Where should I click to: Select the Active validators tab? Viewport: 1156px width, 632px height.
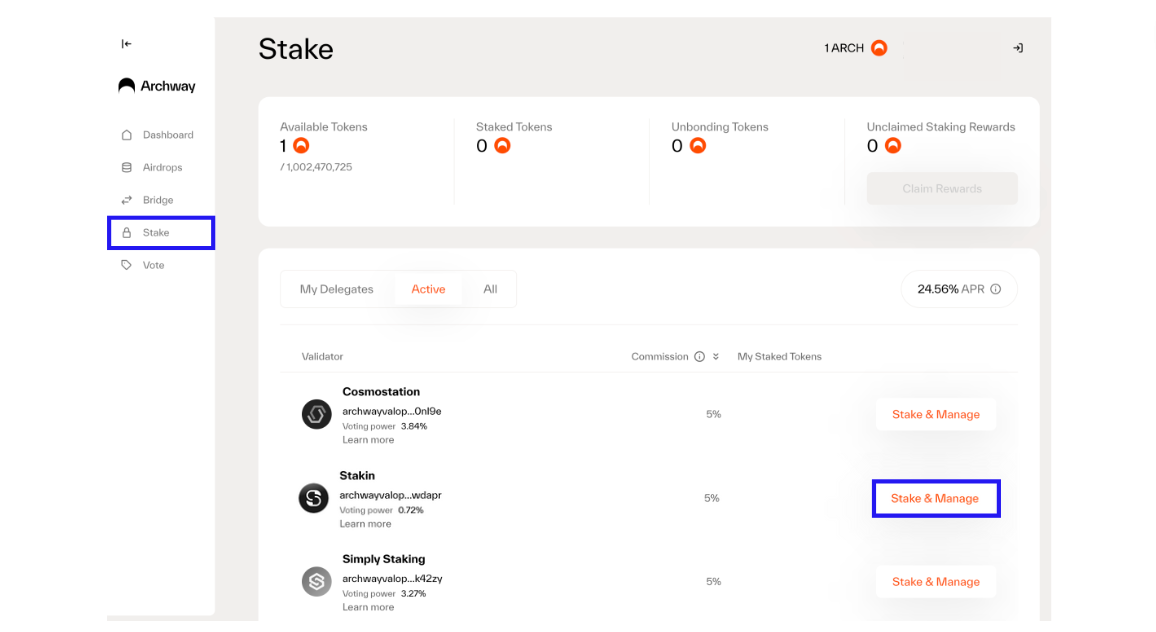(x=428, y=289)
